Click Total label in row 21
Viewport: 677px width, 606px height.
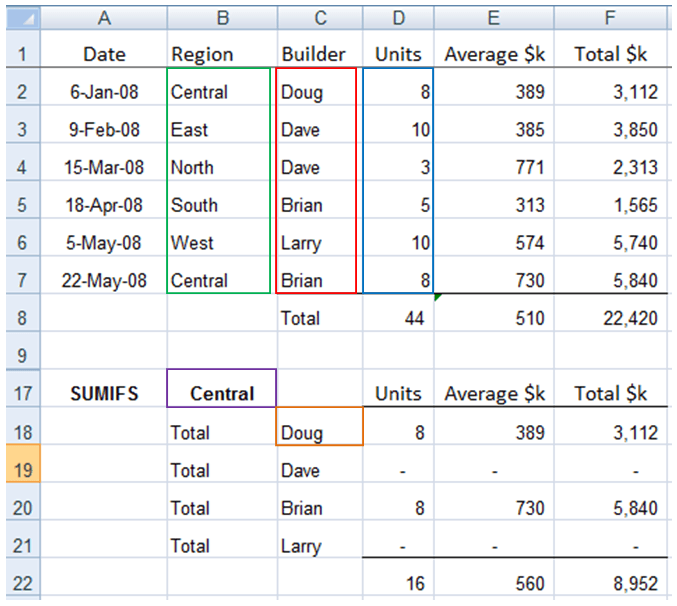coord(222,539)
